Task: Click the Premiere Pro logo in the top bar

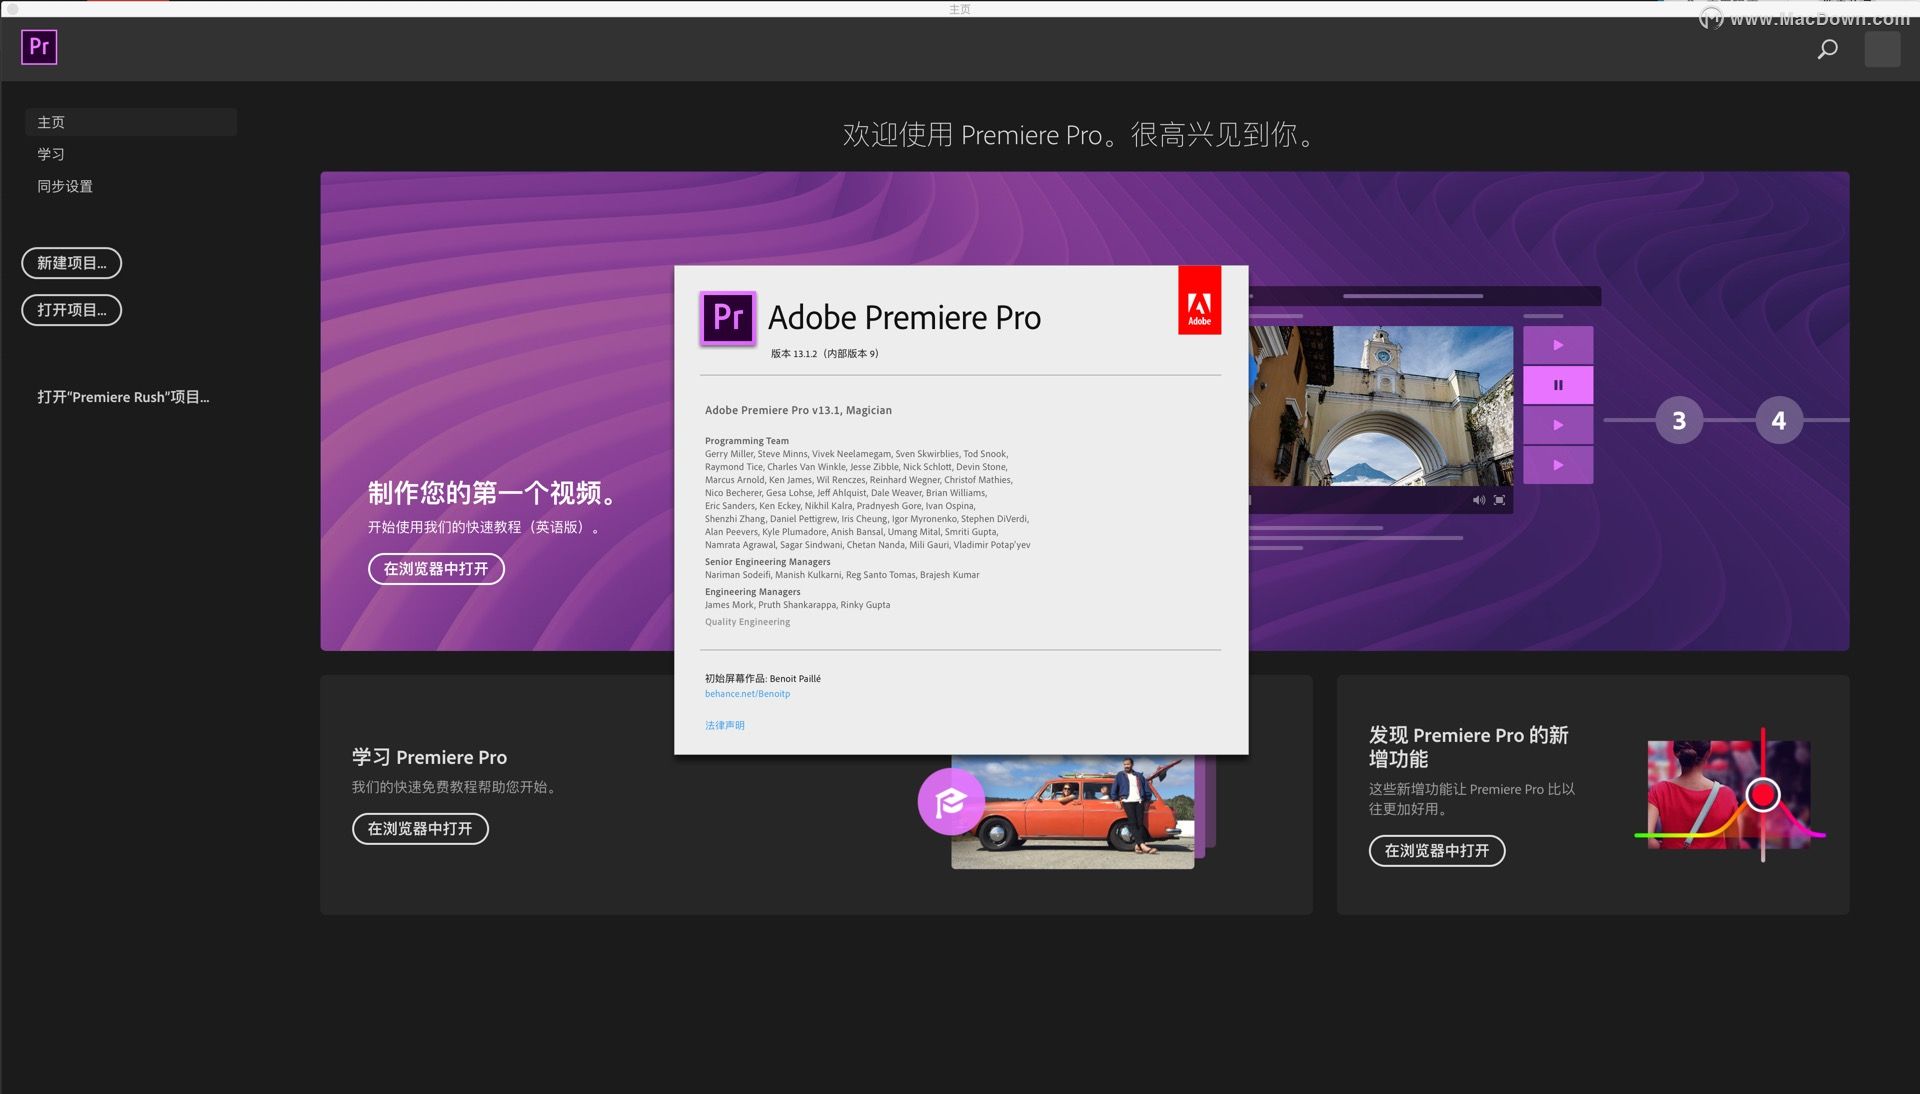Action: (x=39, y=47)
